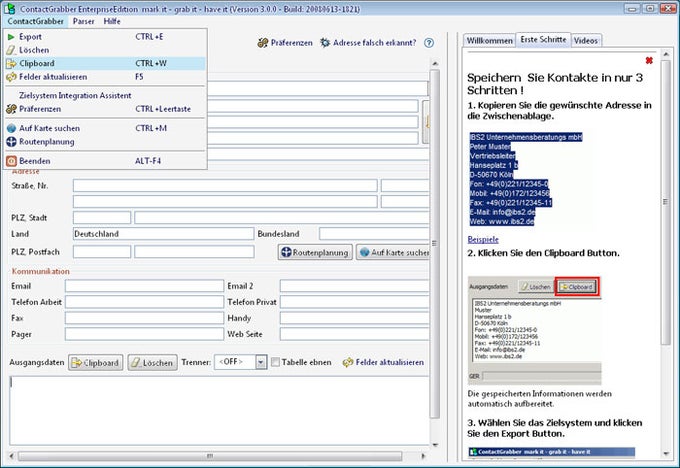The height and width of the screenshot is (468, 680).
Task: Choose Löschen from the ContactGrabber menu
Action: tap(105, 50)
